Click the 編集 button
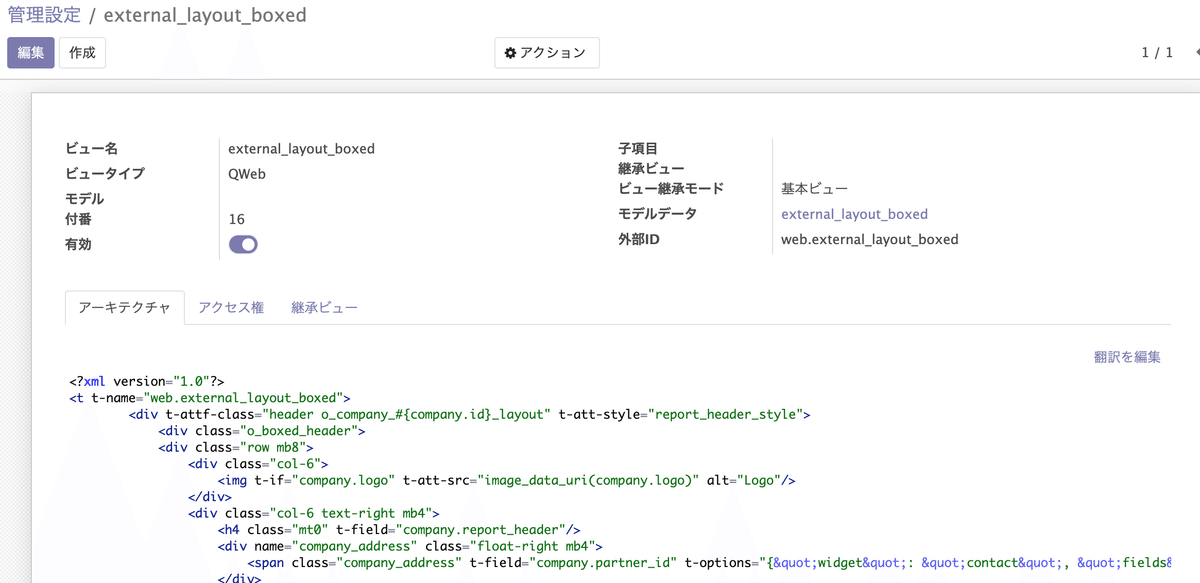1200x583 pixels. pyautogui.click(x=30, y=53)
